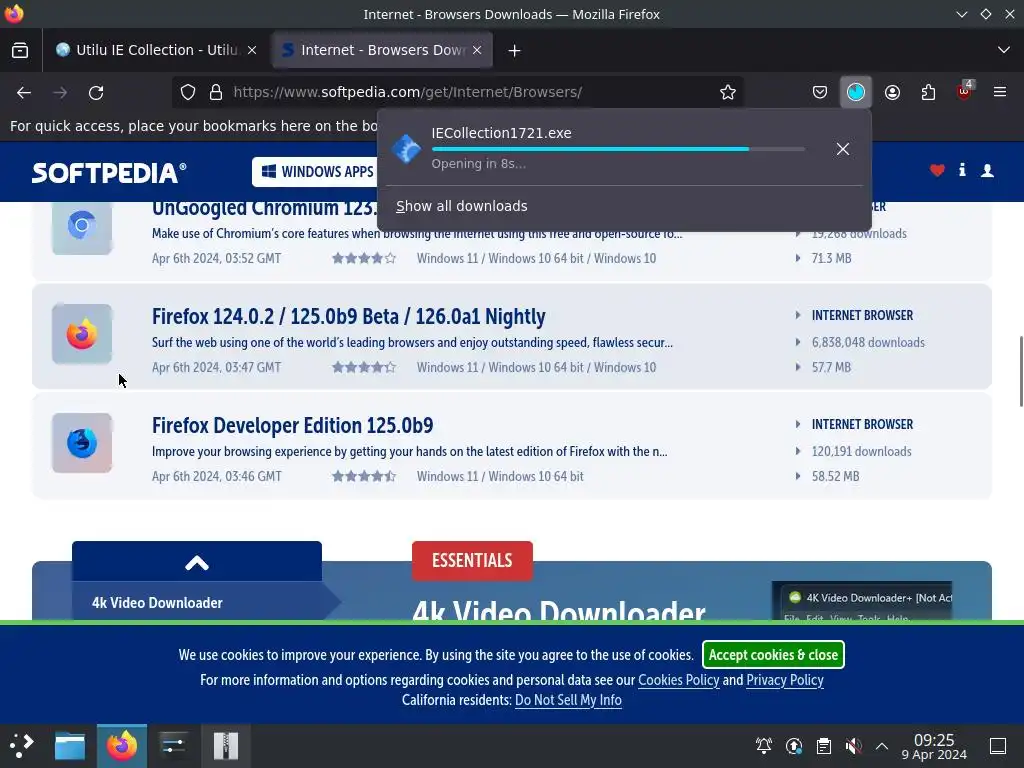Cancel the IECollection1721.exe download
The width and height of the screenshot is (1024, 768).
pyautogui.click(x=842, y=149)
